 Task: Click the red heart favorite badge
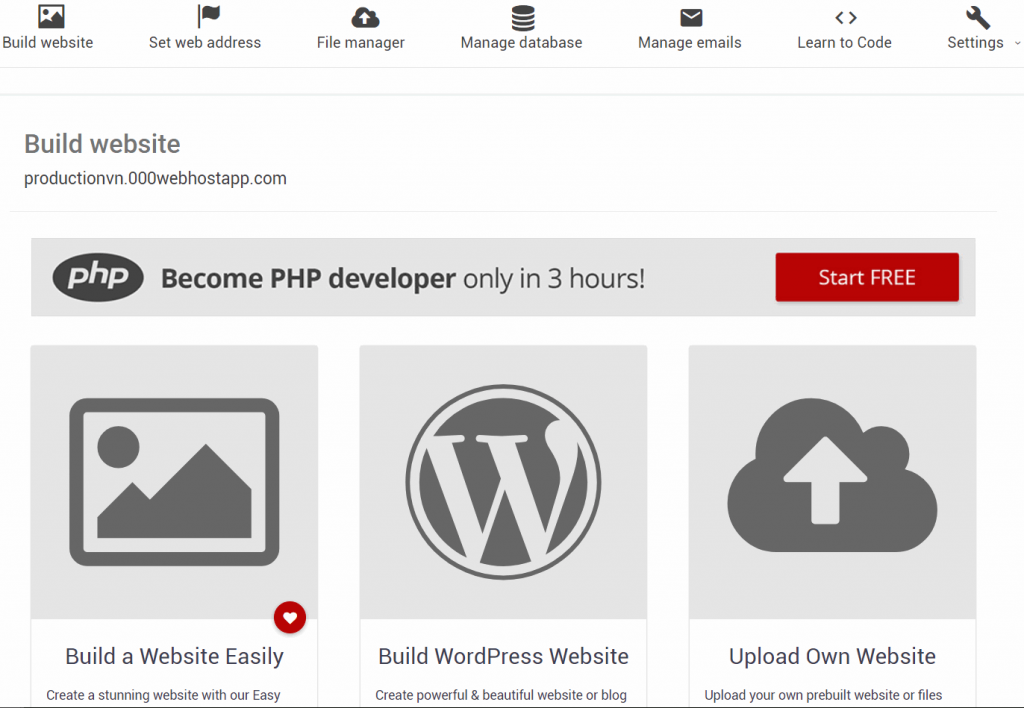click(x=290, y=617)
